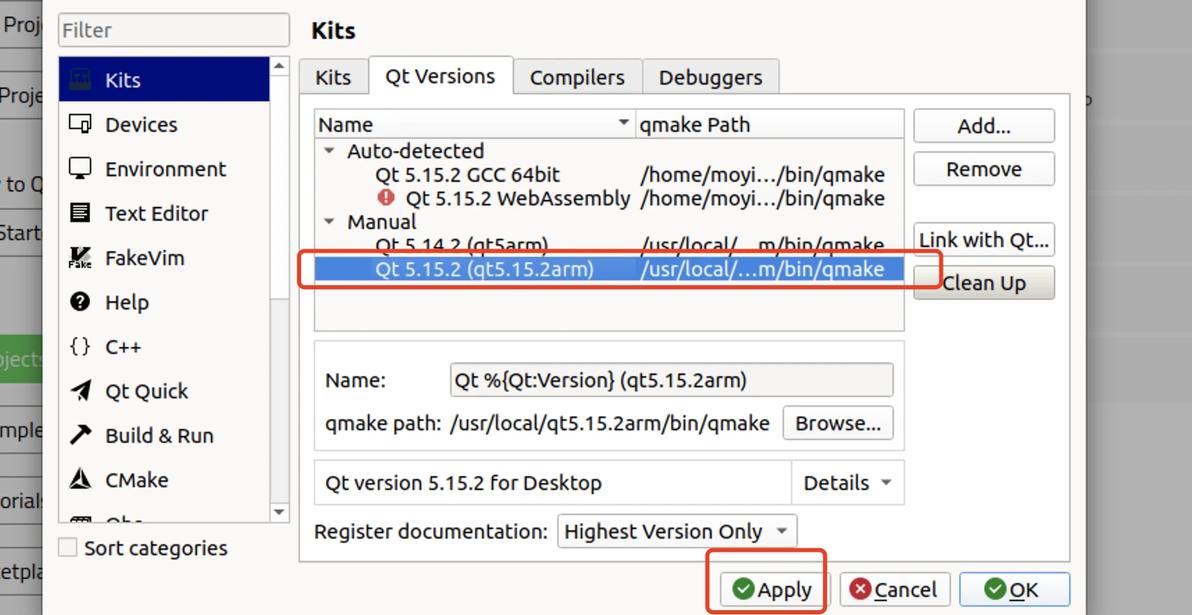
Task: Switch to the Debuggers tab
Action: point(710,77)
